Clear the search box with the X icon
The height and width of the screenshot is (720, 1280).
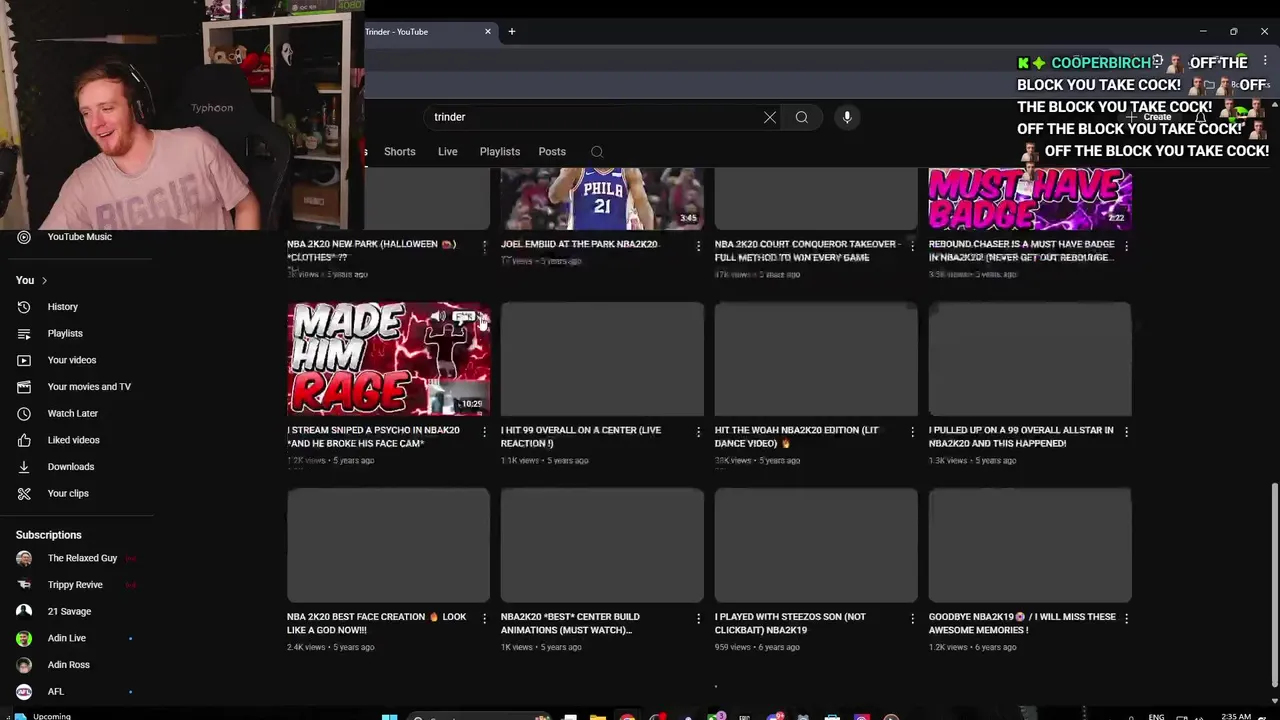(x=770, y=117)
